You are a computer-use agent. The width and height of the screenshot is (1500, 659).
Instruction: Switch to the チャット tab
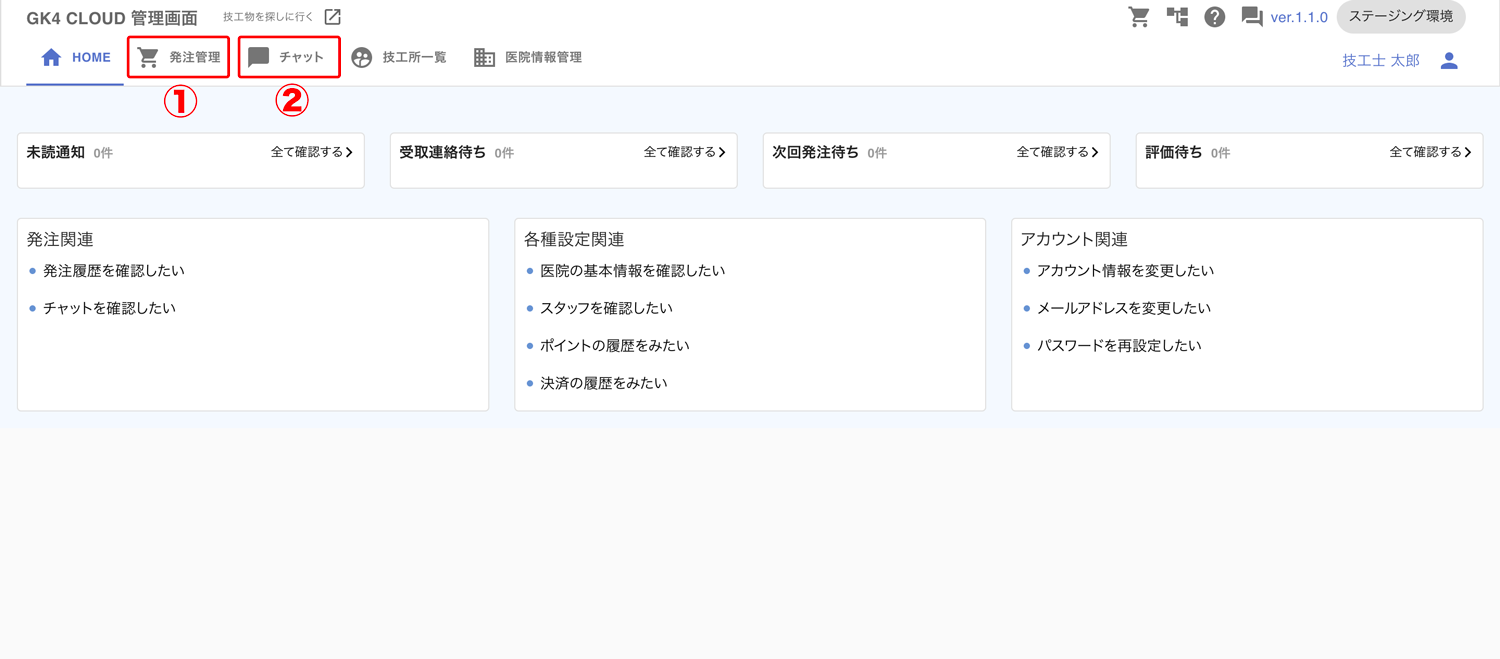289,58
